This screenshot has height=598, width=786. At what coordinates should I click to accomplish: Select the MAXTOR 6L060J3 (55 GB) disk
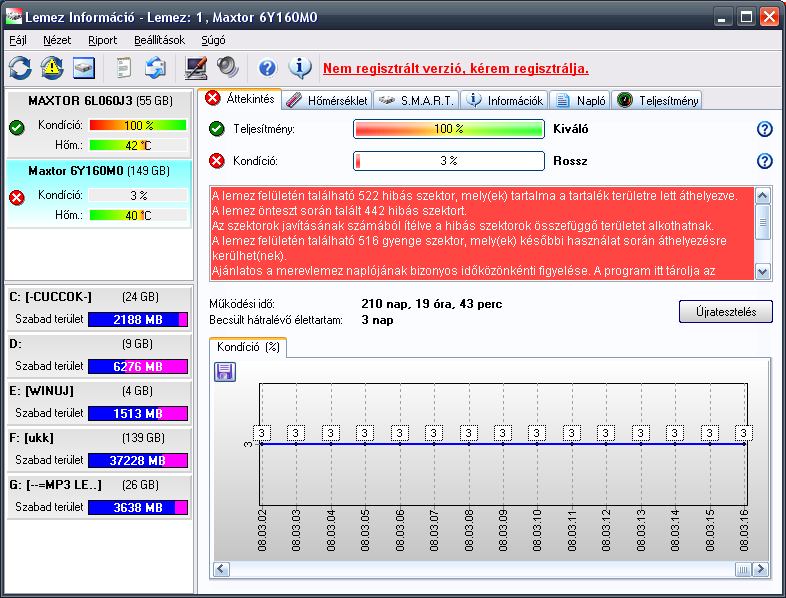click(99, 123)
